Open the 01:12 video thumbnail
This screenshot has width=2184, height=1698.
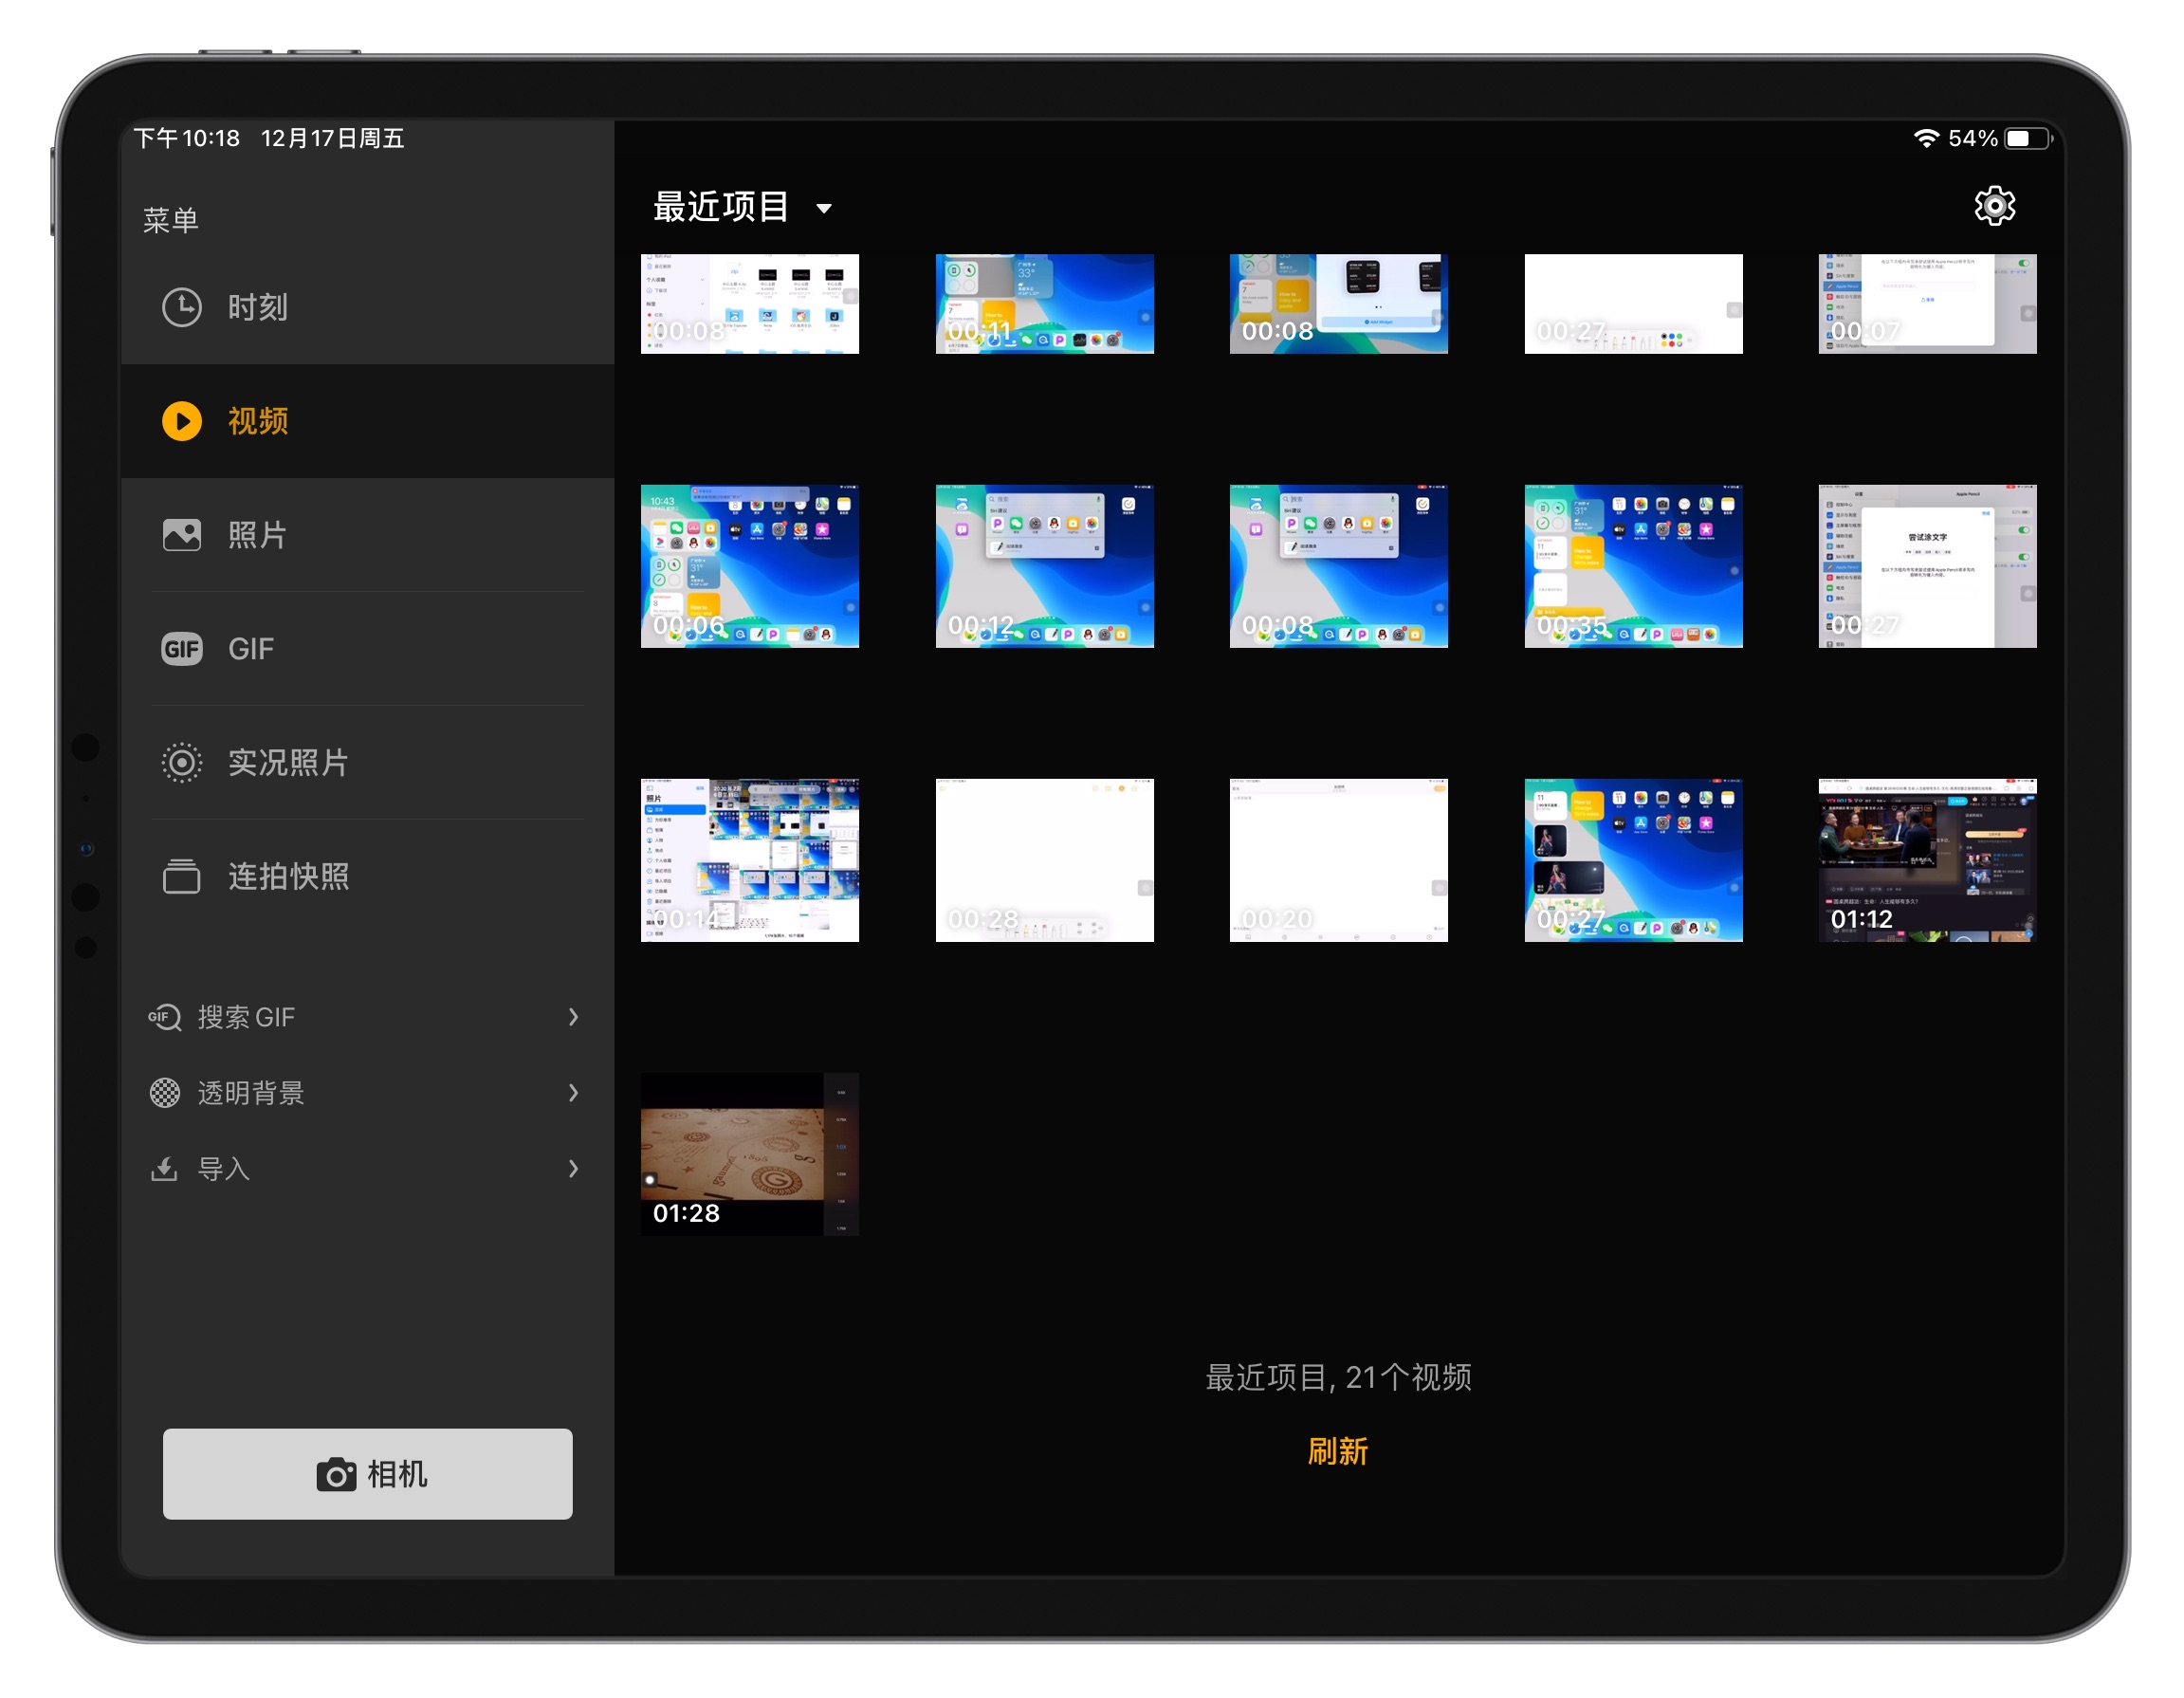(1926, 860)
